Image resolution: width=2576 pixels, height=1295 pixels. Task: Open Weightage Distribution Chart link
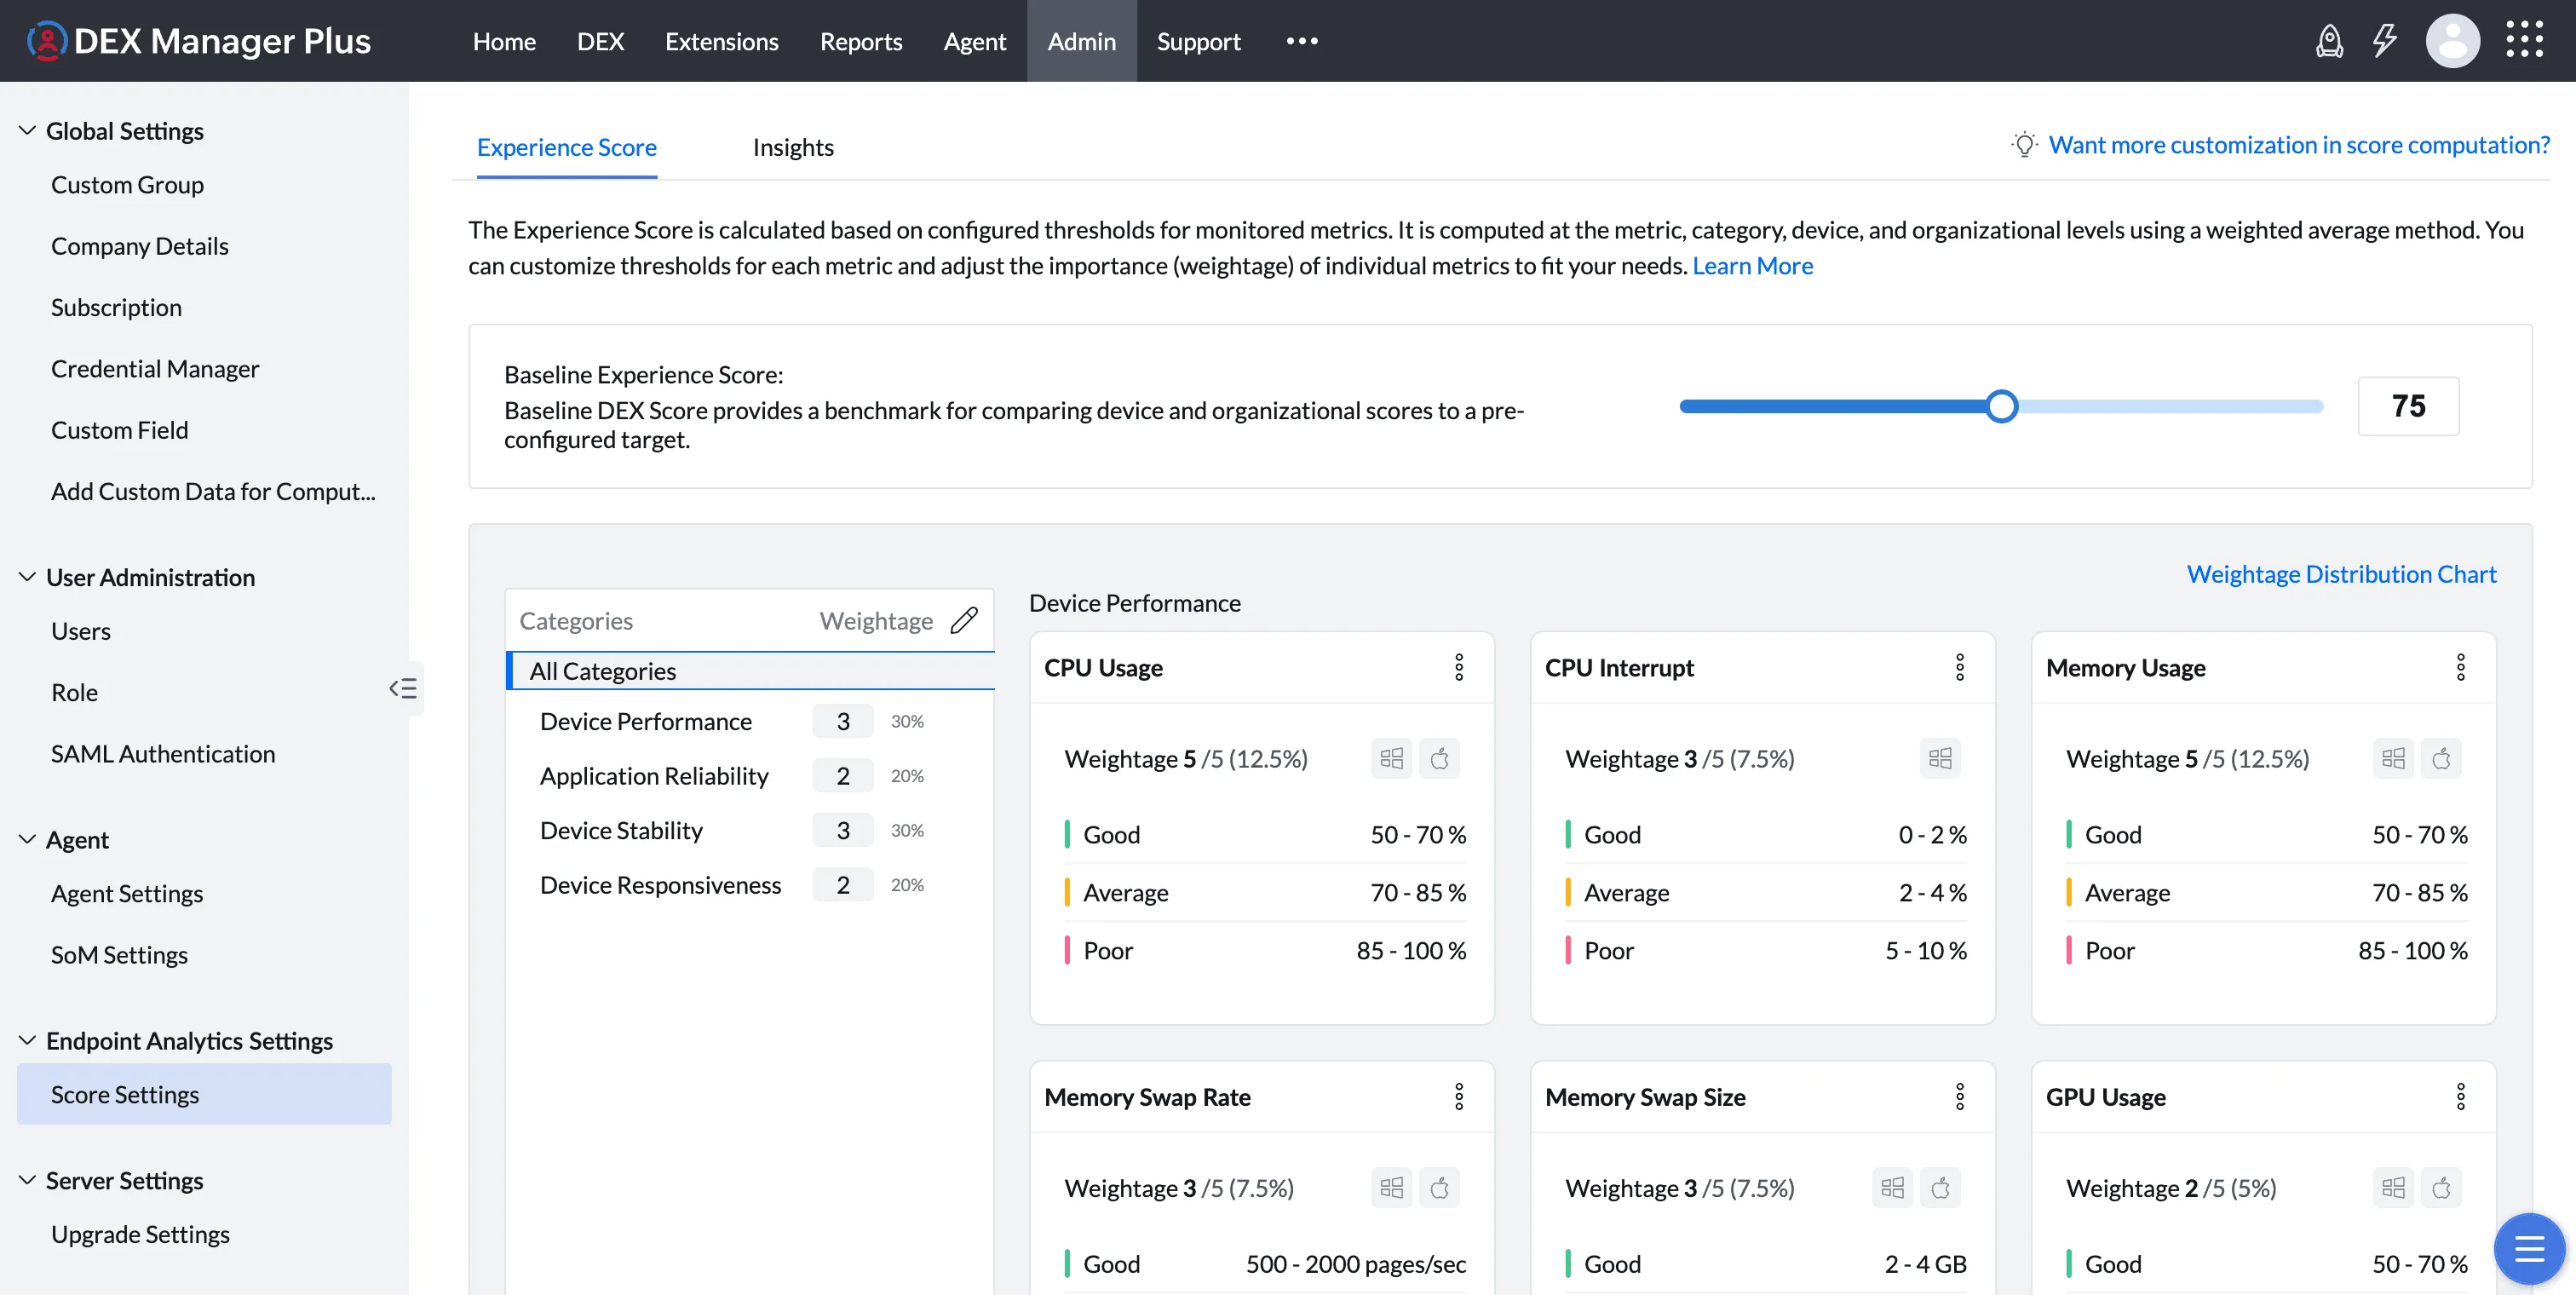pos(2341,574)
